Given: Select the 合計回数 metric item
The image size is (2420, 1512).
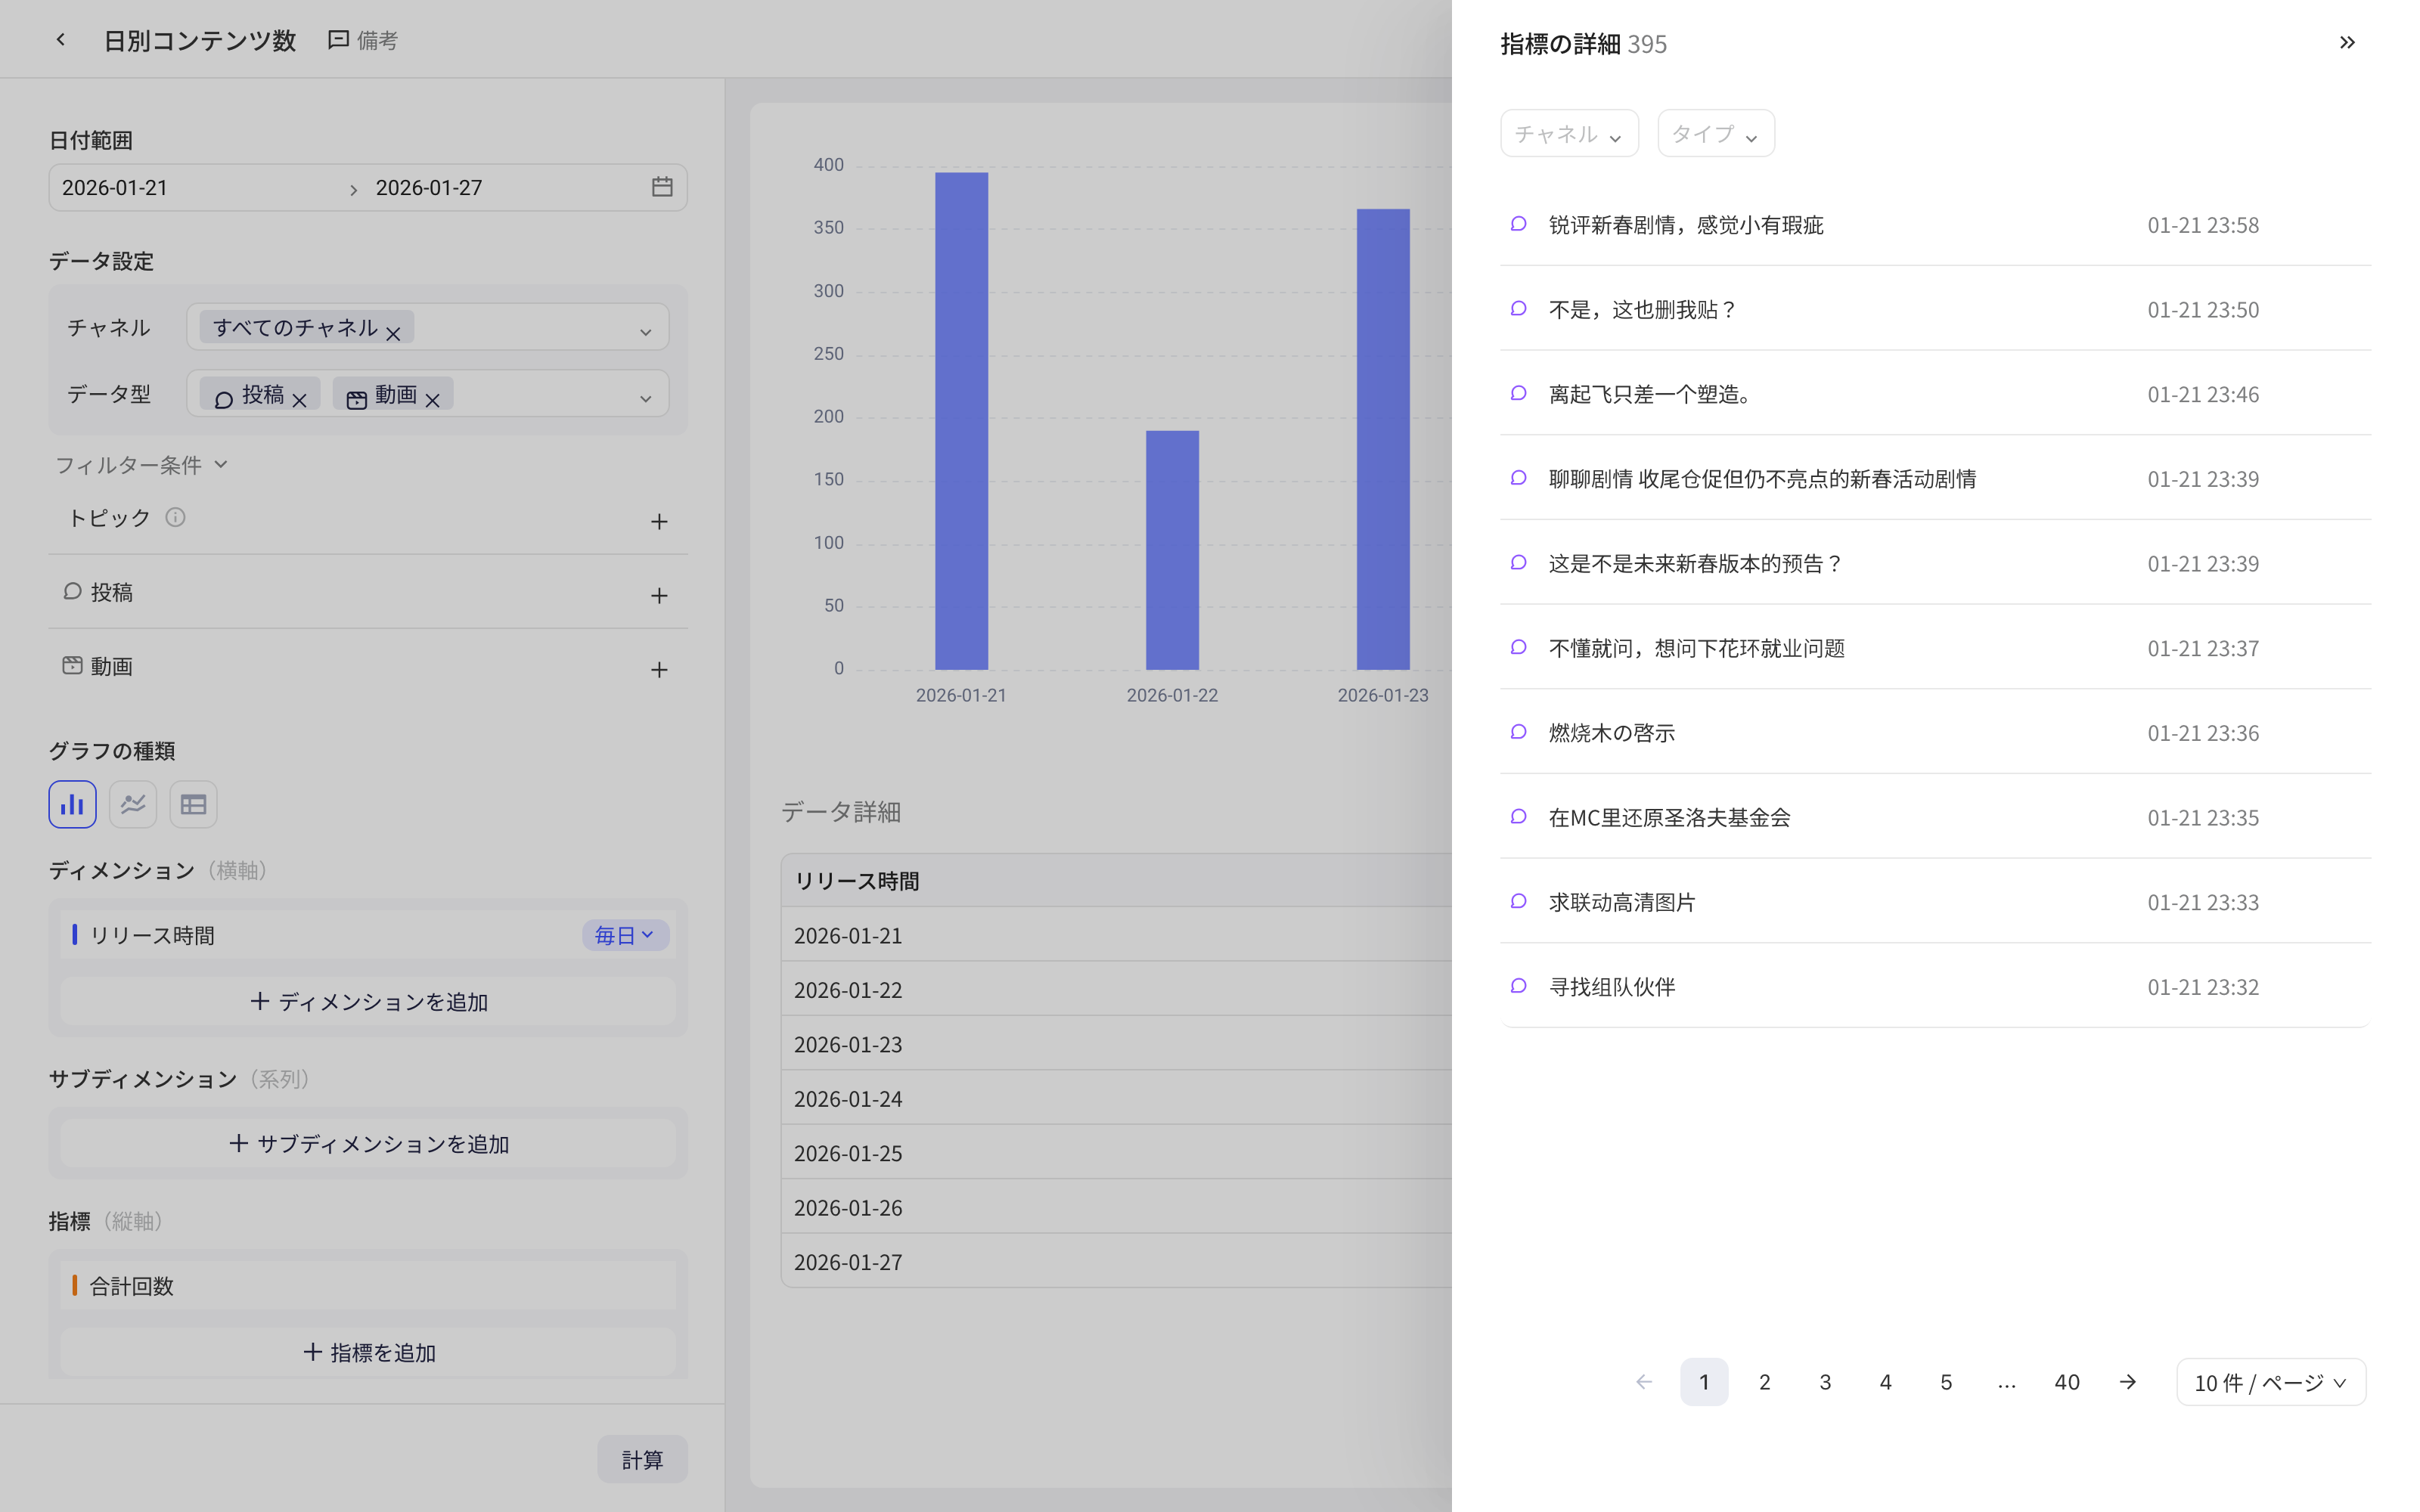Looking at the screenshot, I should 368,1286.
